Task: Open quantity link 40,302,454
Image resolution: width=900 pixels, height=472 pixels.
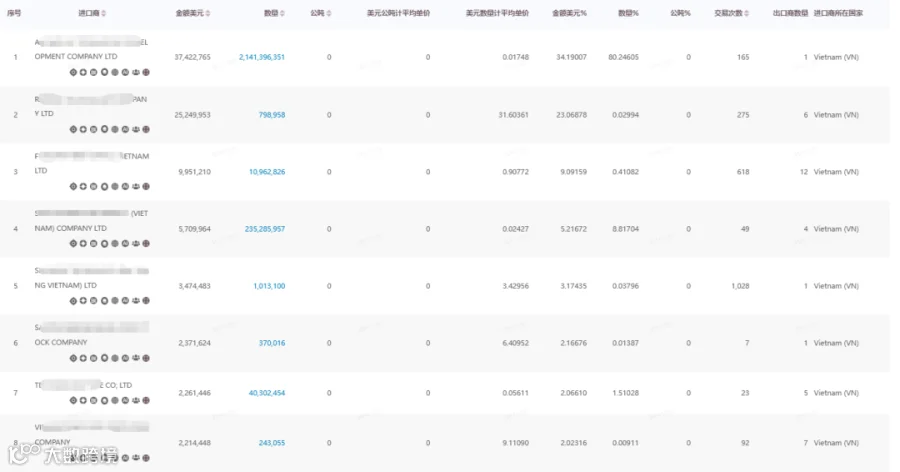Action: pyautogui.click(x=267, y=393)
